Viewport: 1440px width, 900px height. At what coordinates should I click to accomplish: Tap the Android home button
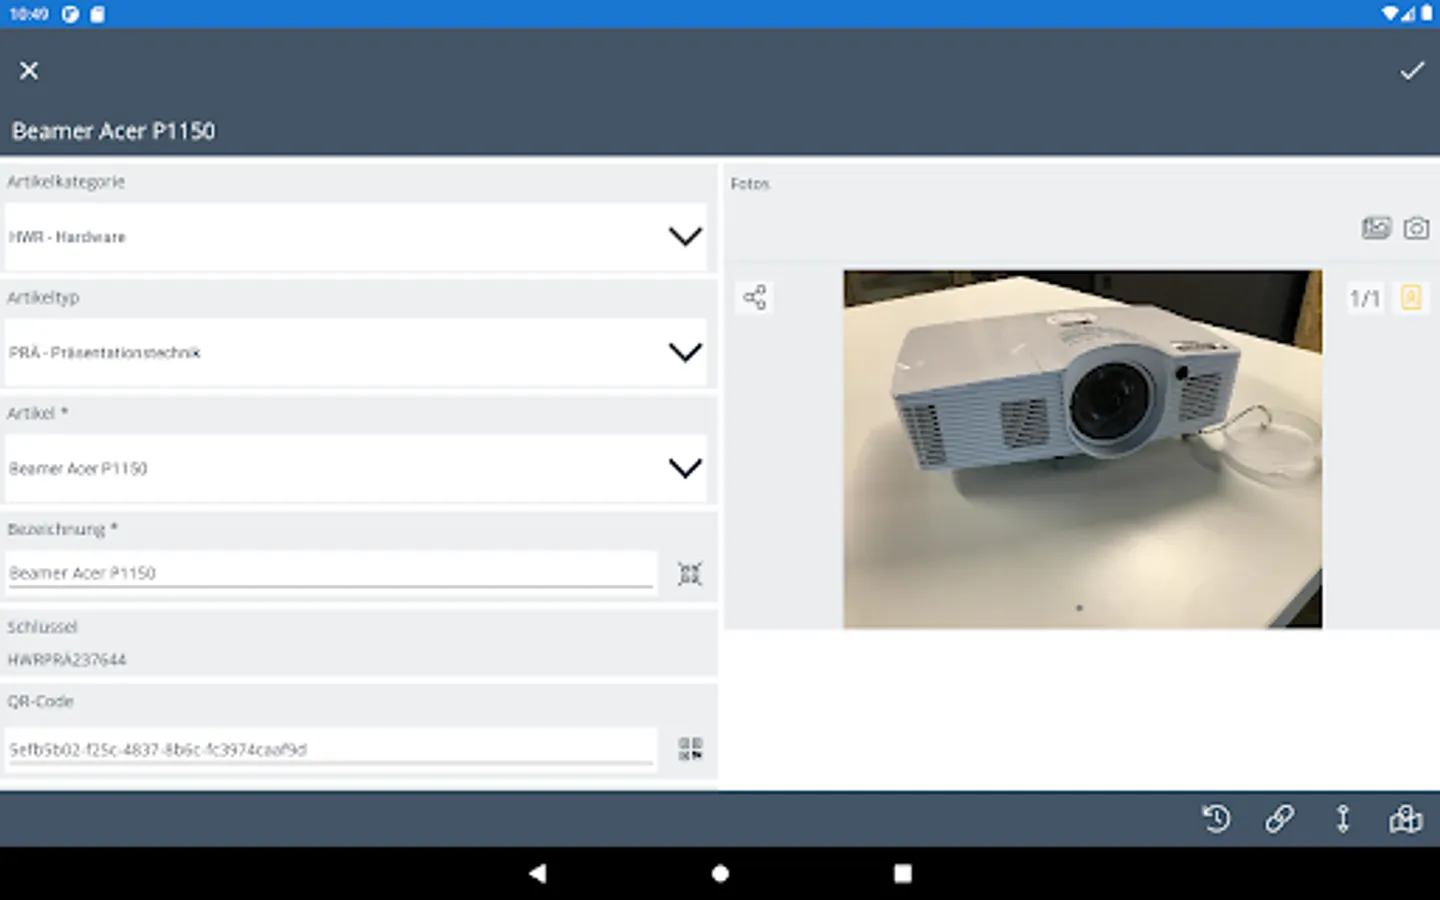click(720, 873)
